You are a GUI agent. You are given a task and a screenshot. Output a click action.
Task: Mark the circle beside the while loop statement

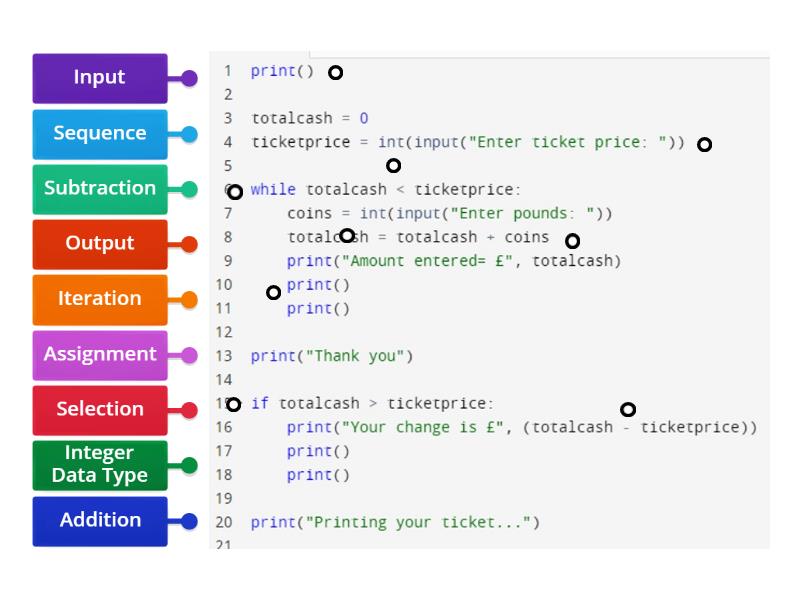234,189
